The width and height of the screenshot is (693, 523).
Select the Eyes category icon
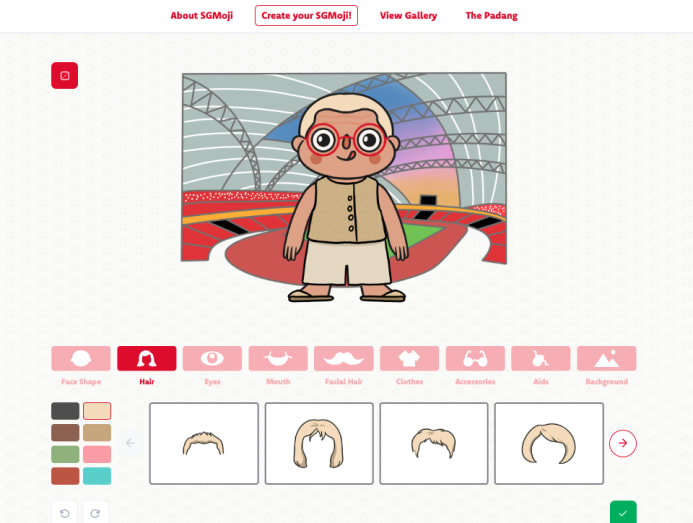point(212,358)
